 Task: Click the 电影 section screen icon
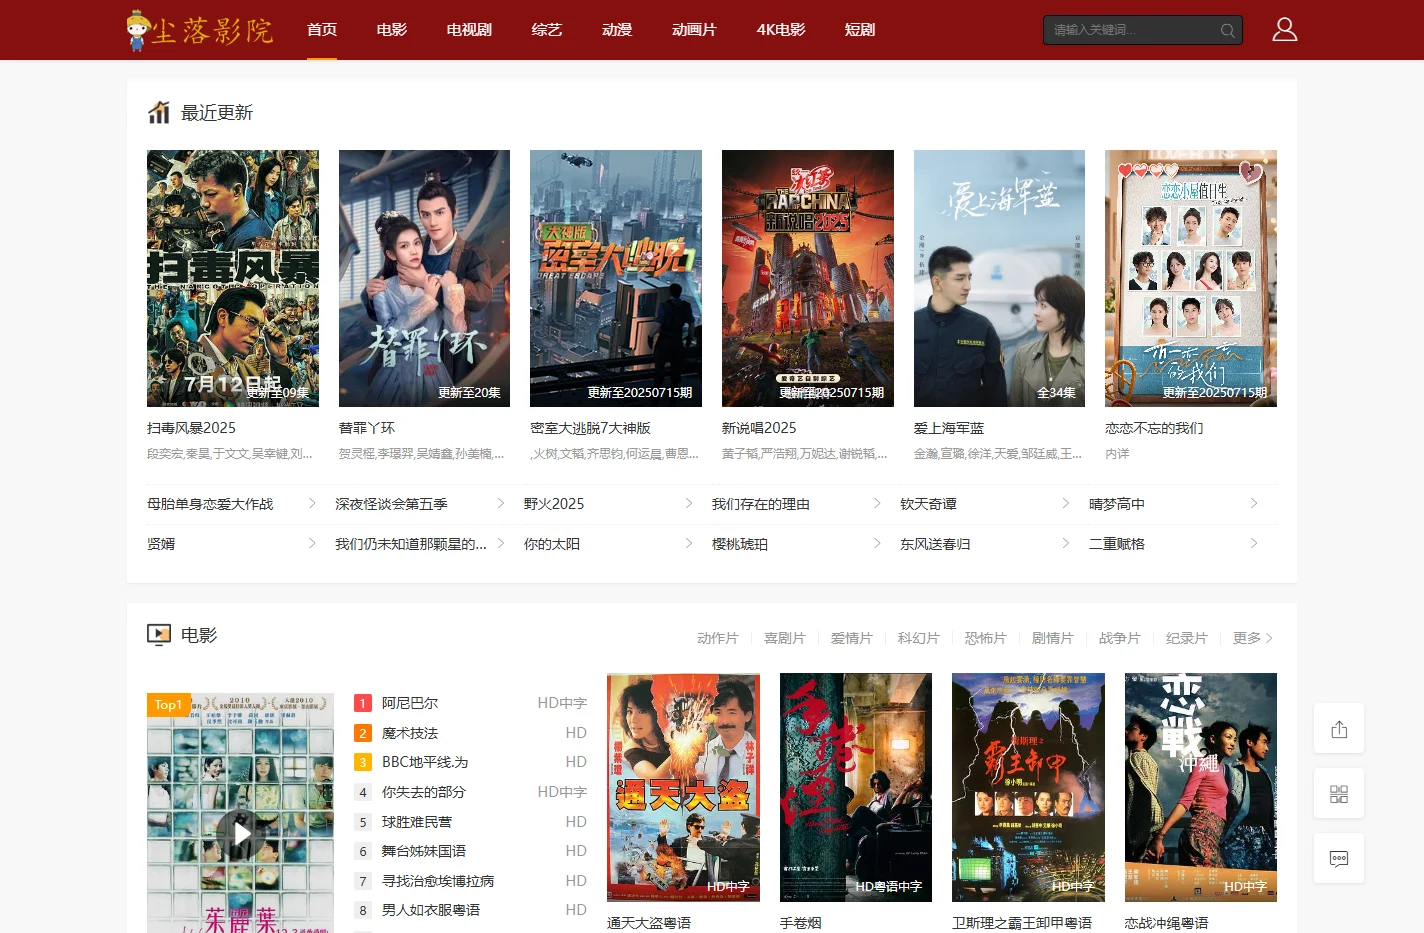pos(159,635)
